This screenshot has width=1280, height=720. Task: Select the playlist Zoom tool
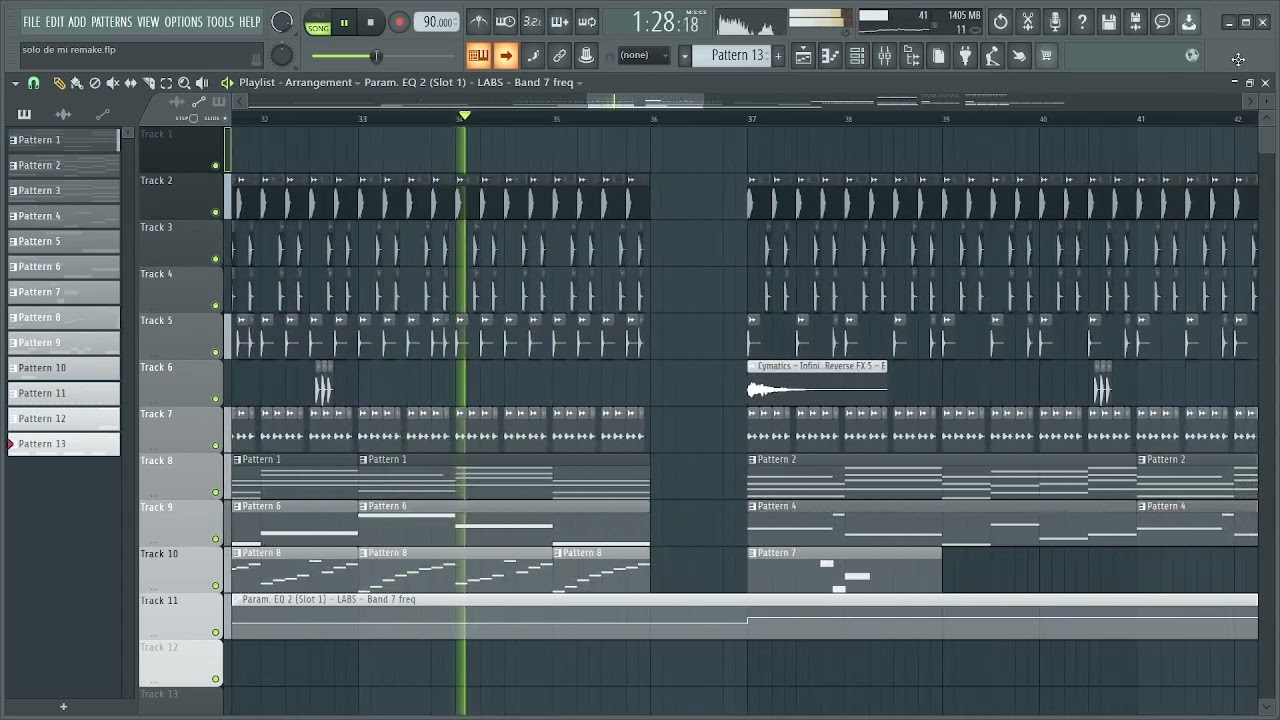point(185,83)
